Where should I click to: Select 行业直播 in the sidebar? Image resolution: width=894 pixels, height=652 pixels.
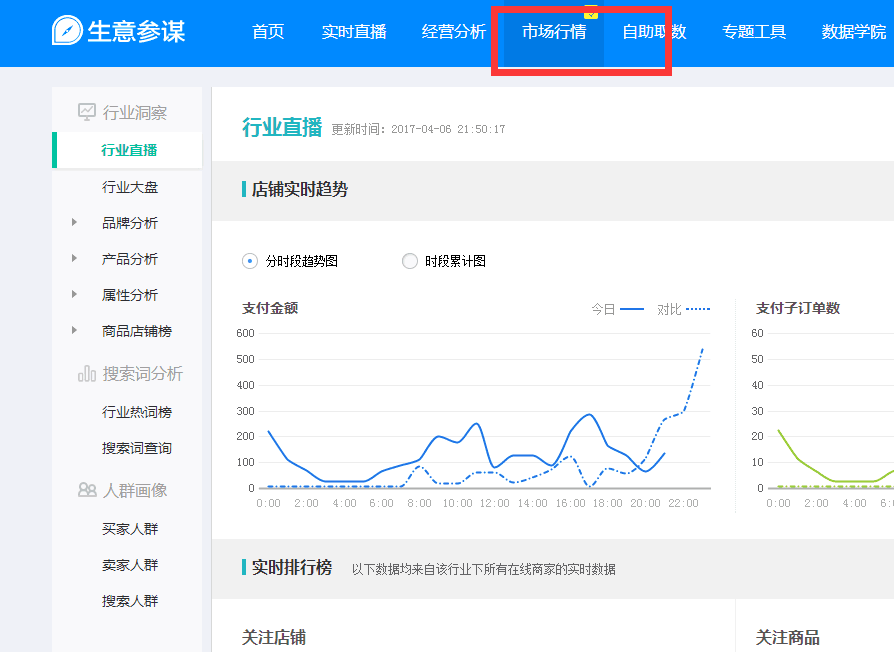tap(129, 150)
